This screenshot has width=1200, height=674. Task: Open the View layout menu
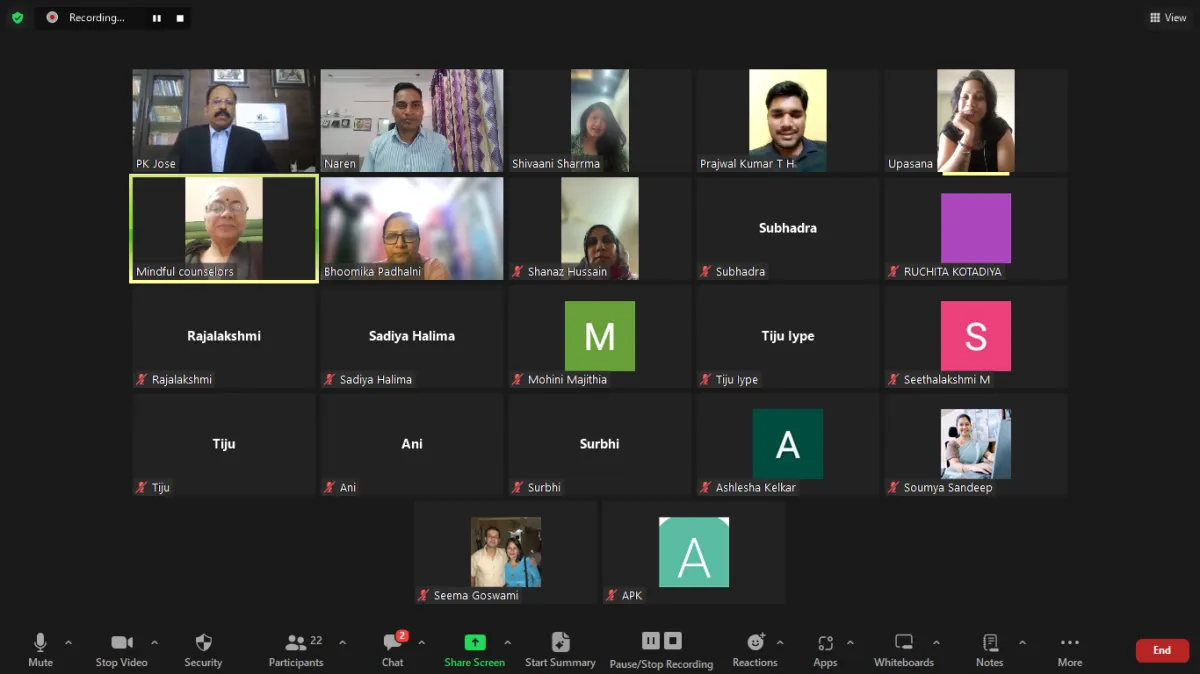click(1168, 18)
